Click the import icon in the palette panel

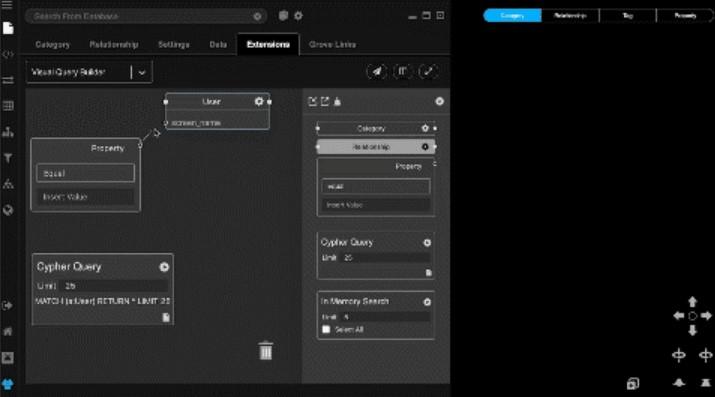[312, 101]
